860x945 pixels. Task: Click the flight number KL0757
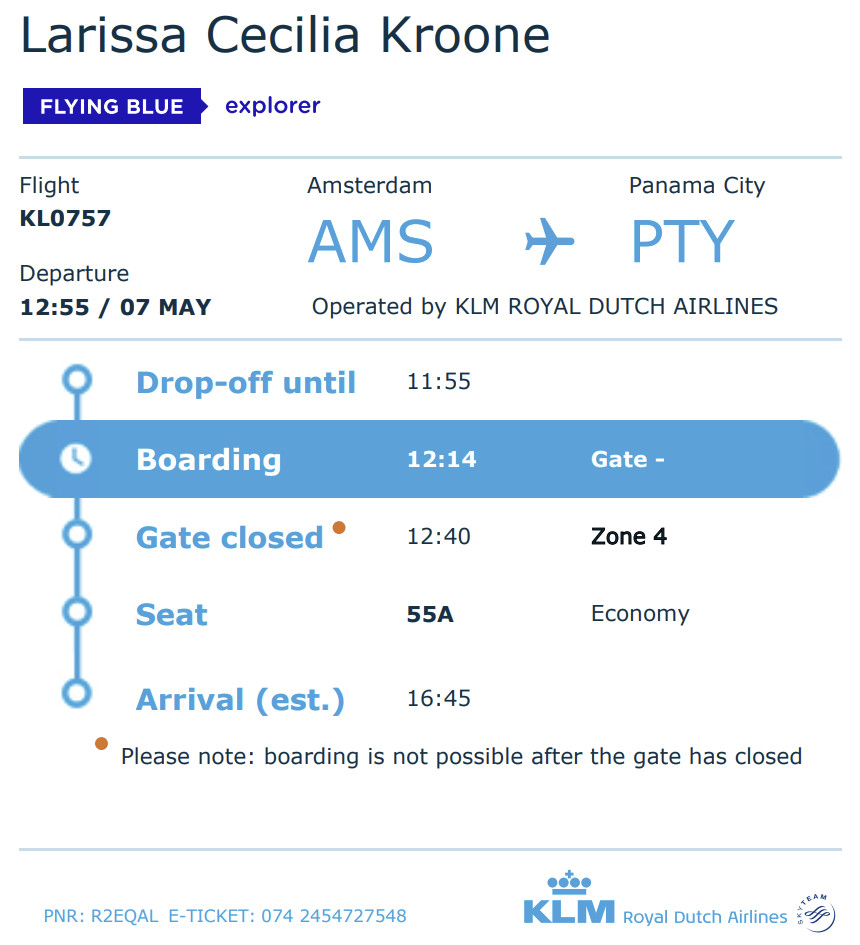[x=65, y=218]
